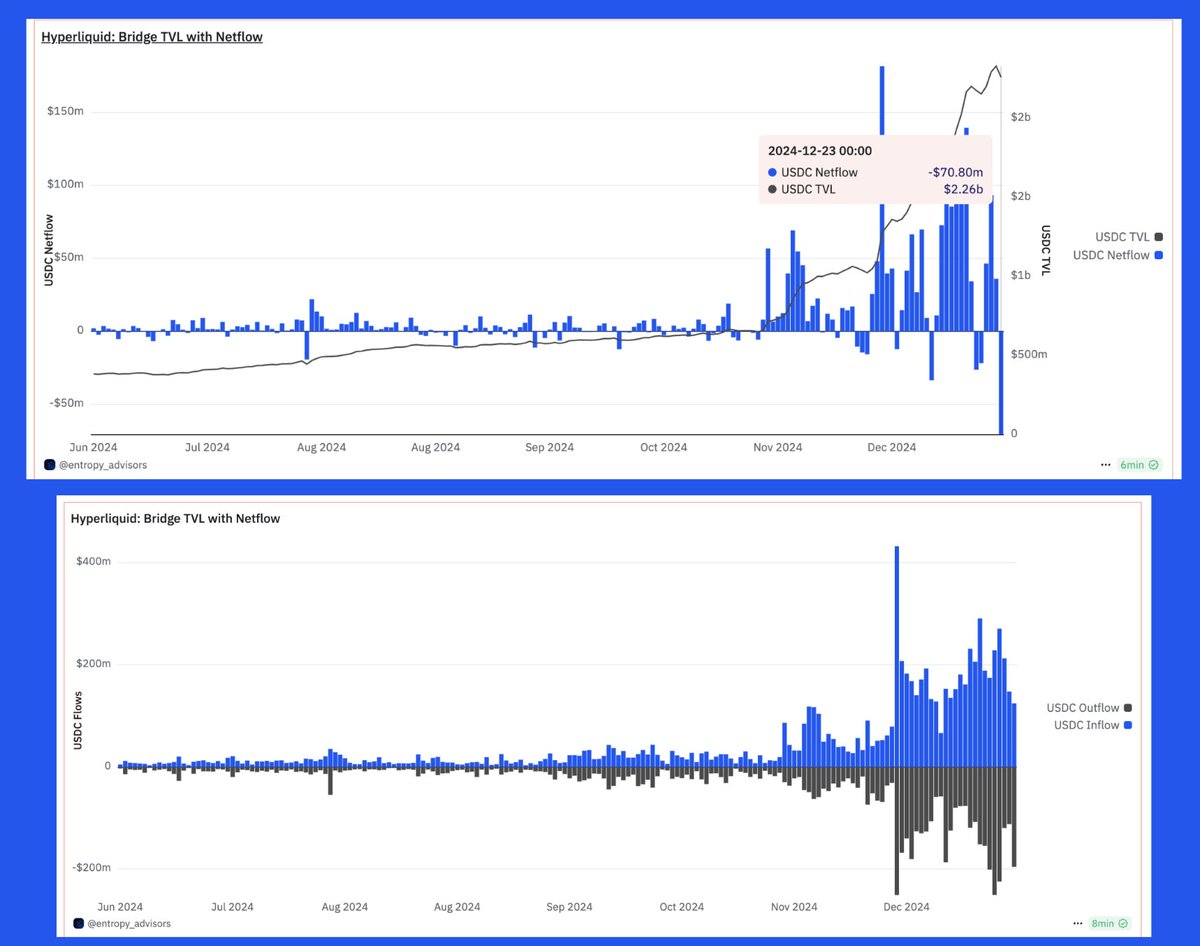Click the Jun 2024 label on the bottom chart
Image resolution: width=1200 pixels, height=946 pixels.
click(x=120, y=907)
